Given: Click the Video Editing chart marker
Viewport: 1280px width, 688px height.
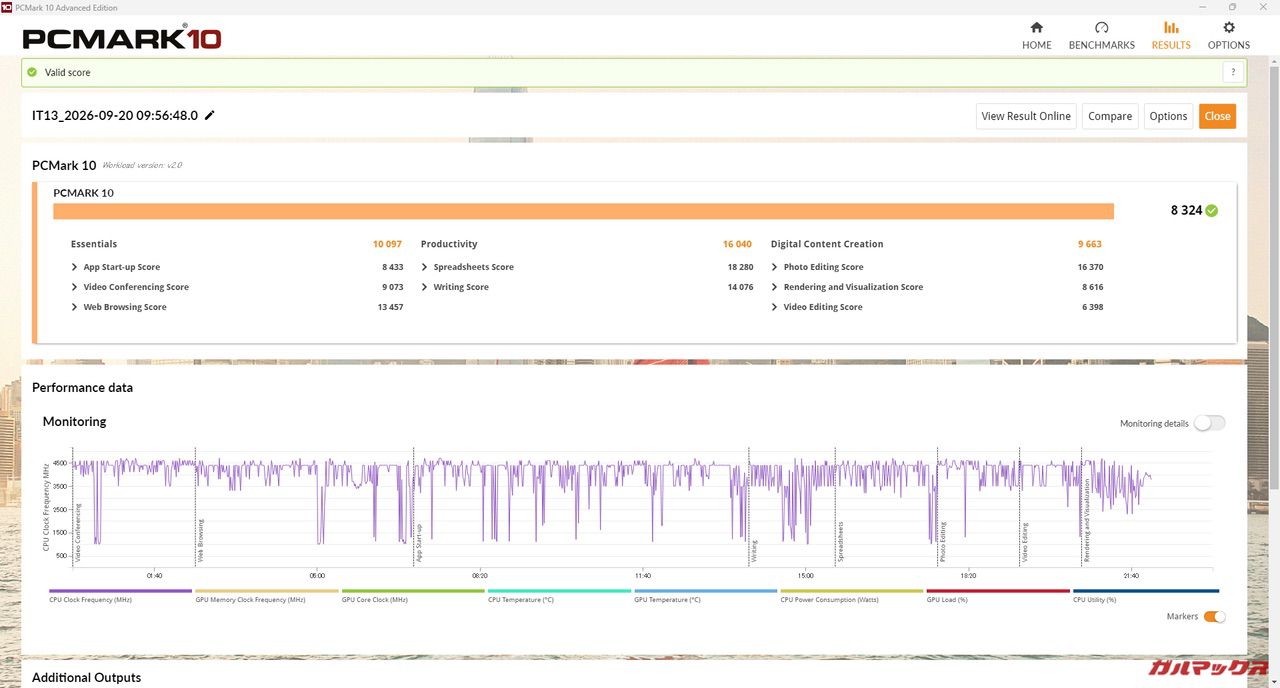Looking at the screenshot, I should pos(1025,543).
